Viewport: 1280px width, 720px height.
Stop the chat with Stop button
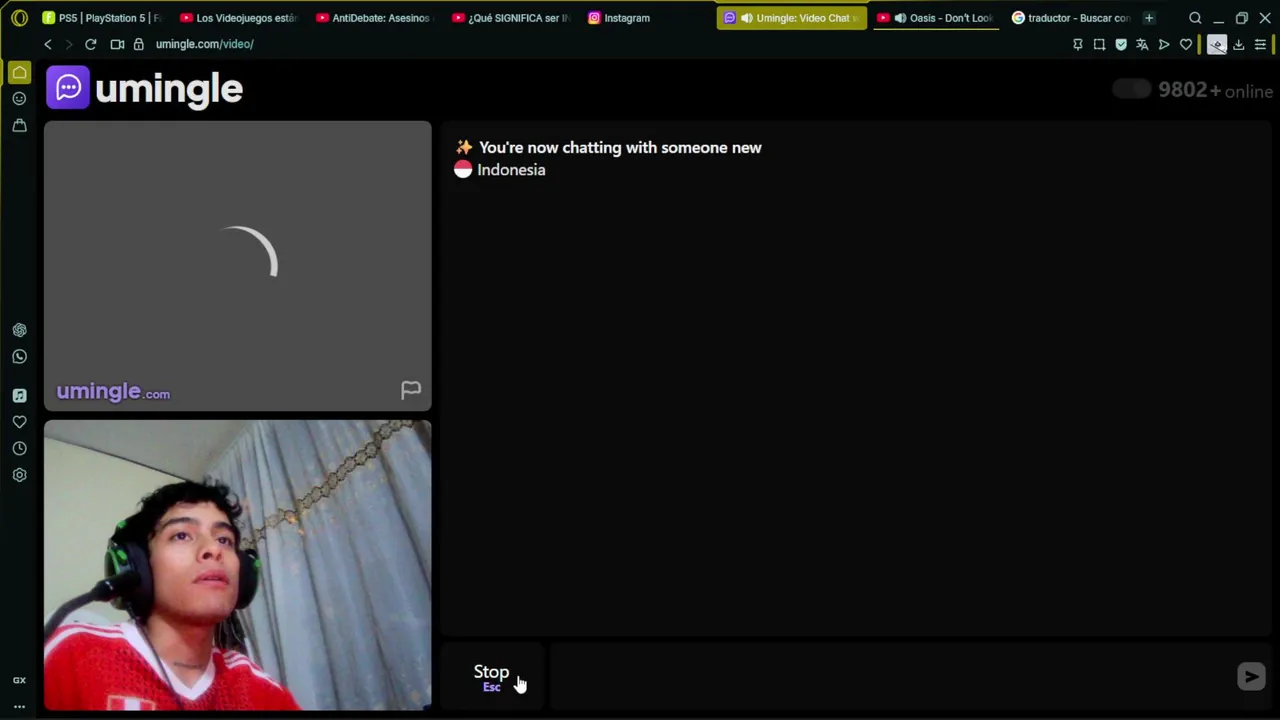(x=491, y=677)
